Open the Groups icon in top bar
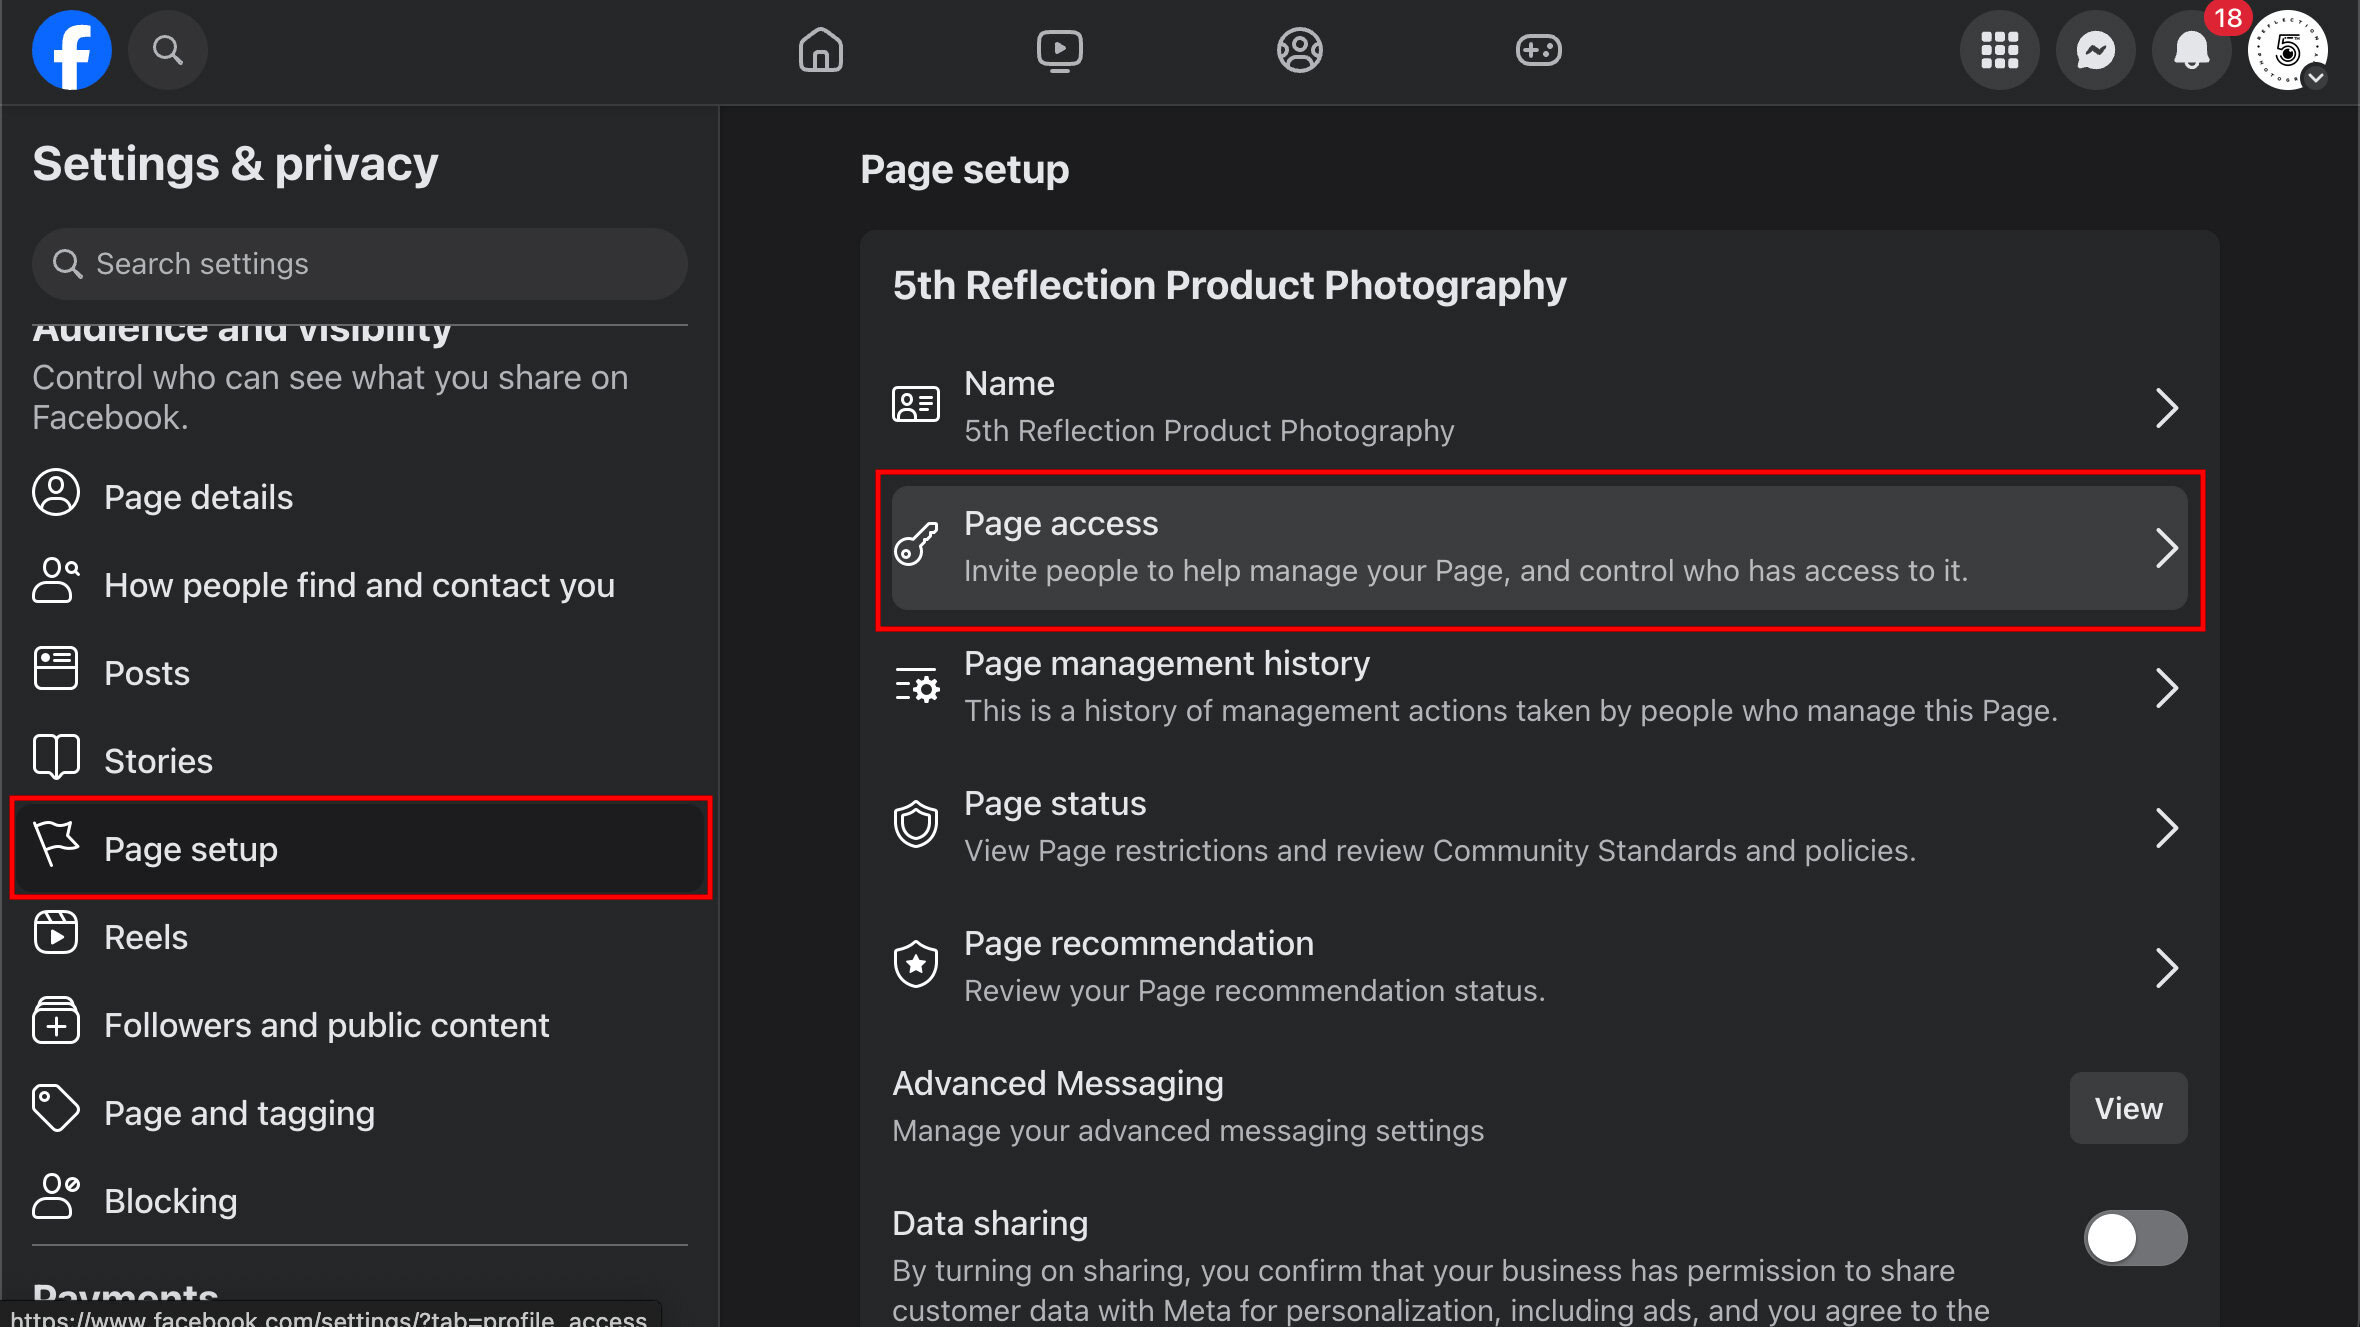The width and height of the screenshot is (2360, 1327). tap(1299, 50)
